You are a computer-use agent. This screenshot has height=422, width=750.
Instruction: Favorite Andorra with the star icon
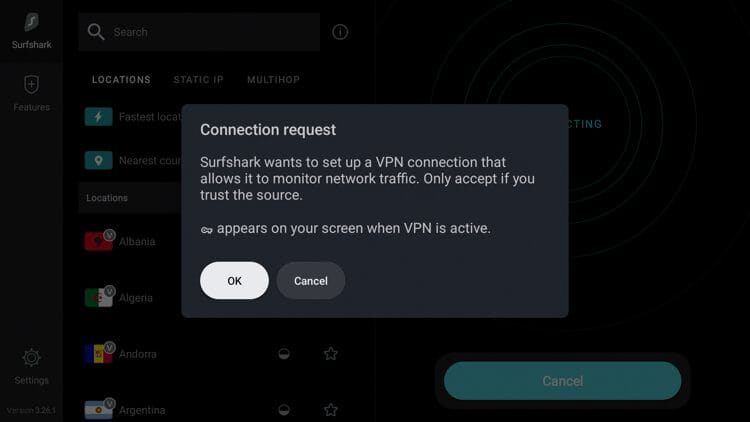[x=331, y=354]
